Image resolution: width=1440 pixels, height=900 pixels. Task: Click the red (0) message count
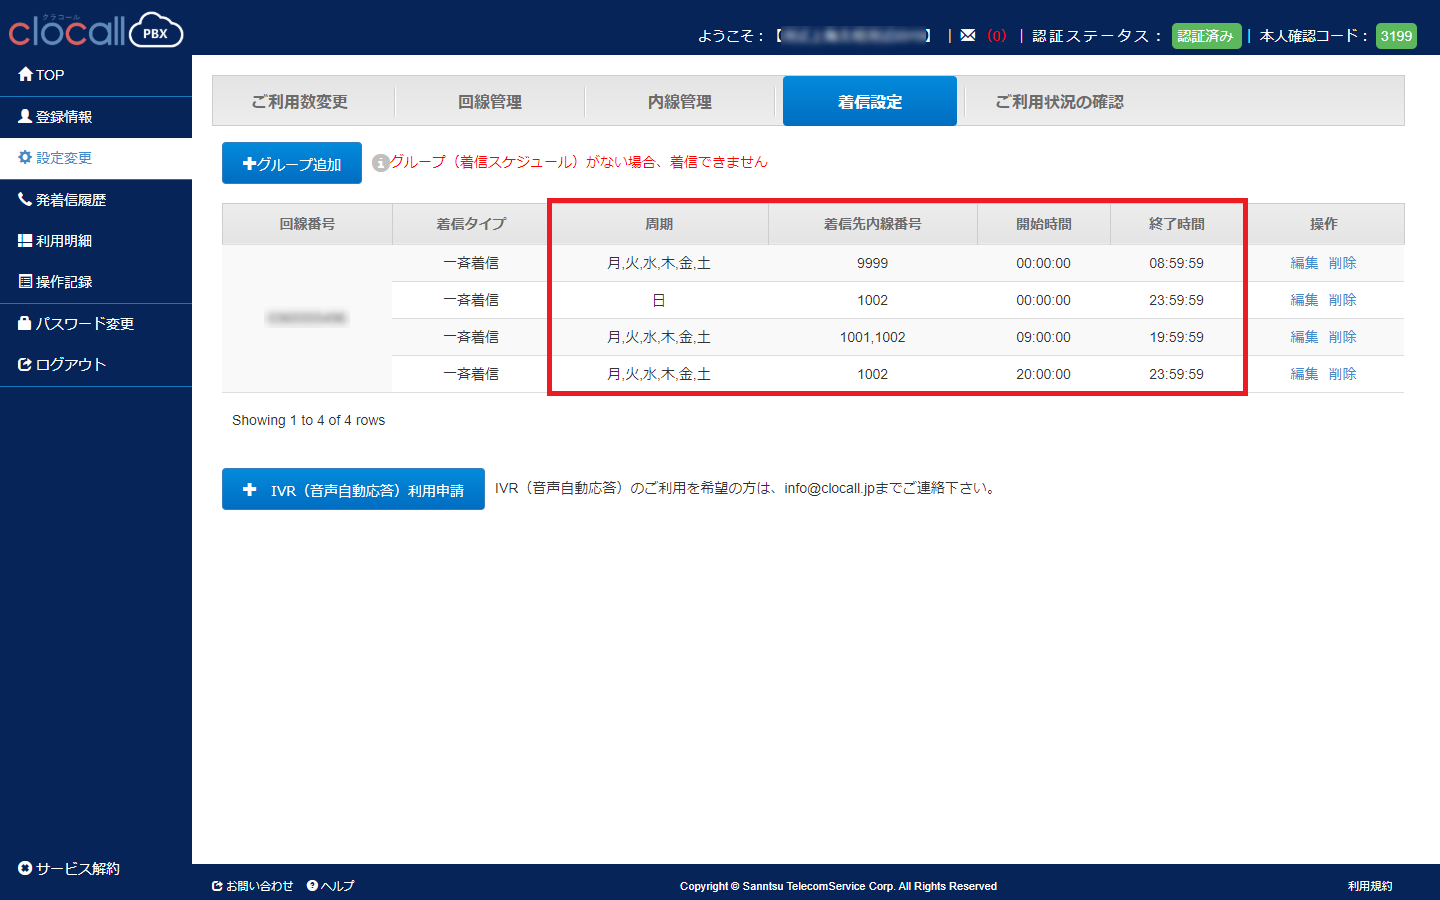[997, 36]
